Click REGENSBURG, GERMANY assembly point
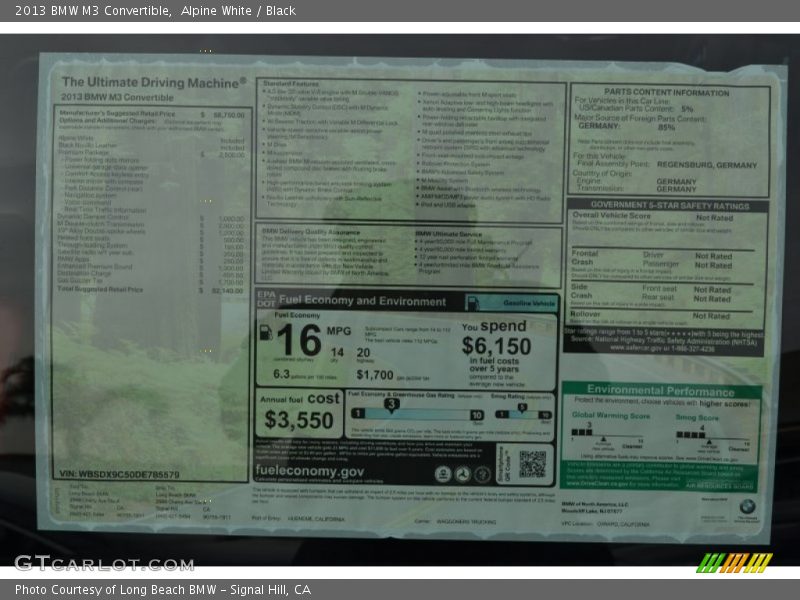This screenshot has width=800, height=600. point(707,165)
